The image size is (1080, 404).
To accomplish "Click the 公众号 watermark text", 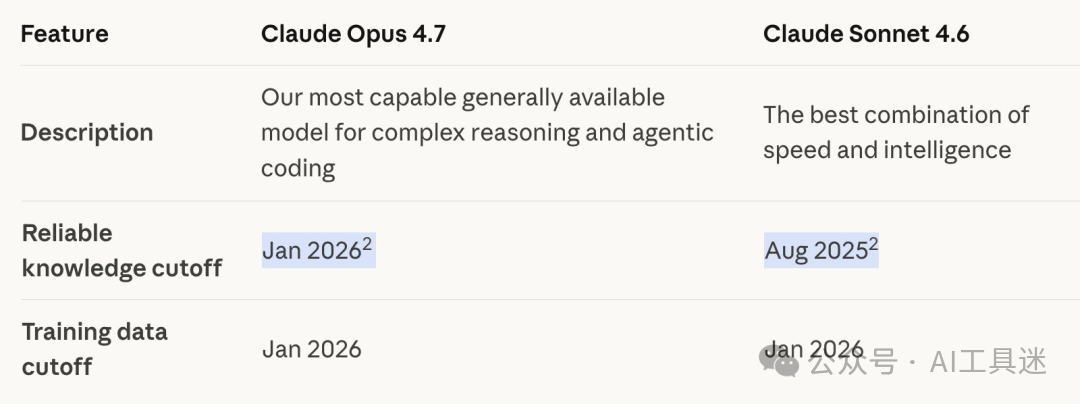I will tap(851, 362).
